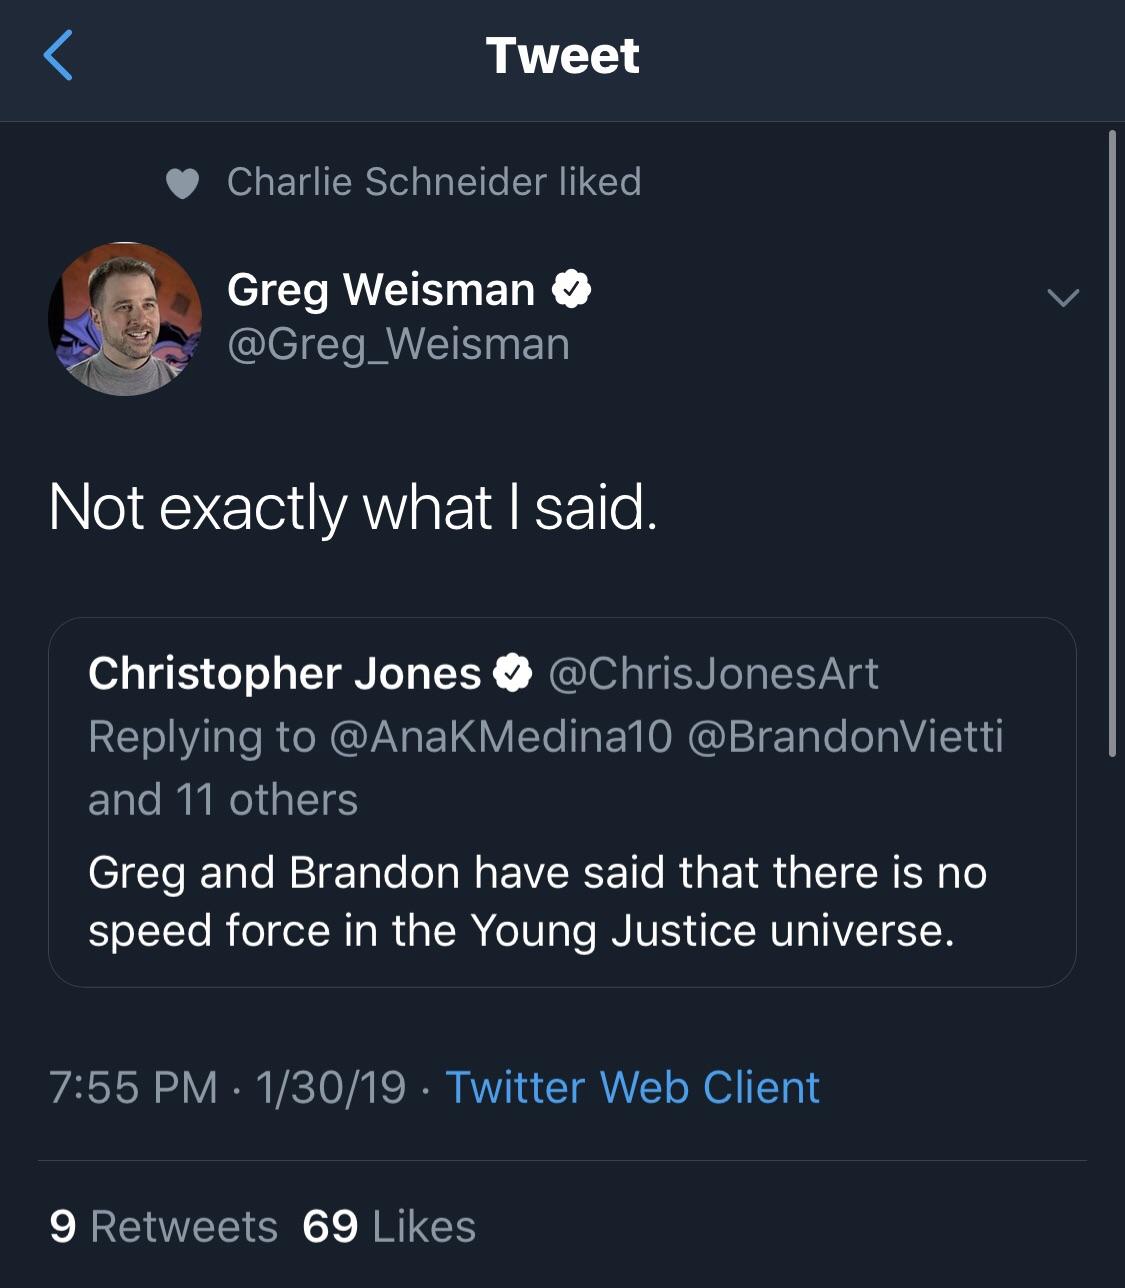Viewport: 1125px width, 1288px height.
Task: Expand the tweet options chevron
Action: tap(1062, 297)
